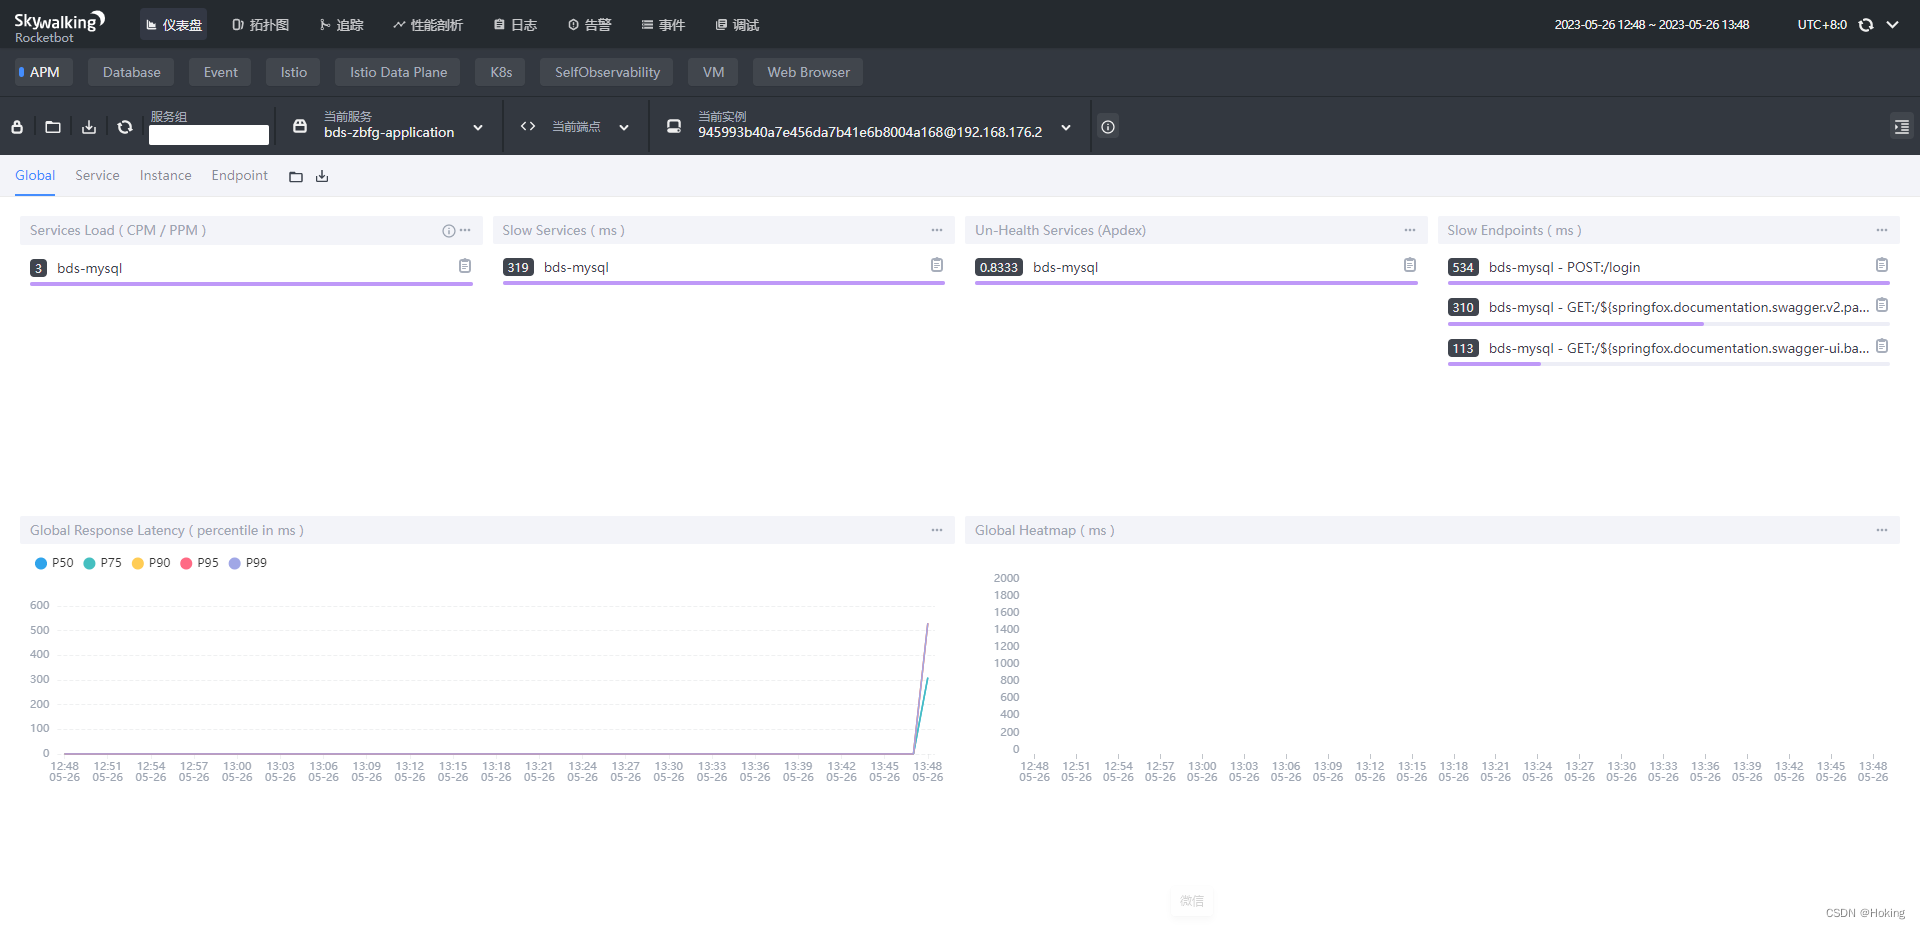Open the 日志 log menu
The width and height of the screenshot is (1920, 929).
(516, 25)
